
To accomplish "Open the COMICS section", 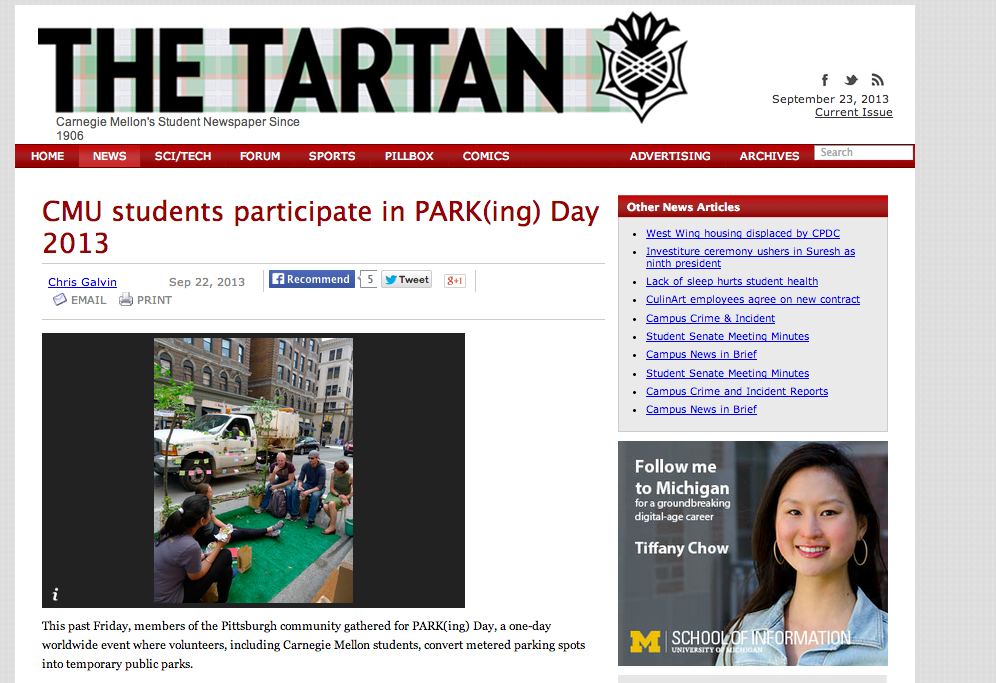I will [486, 156].
